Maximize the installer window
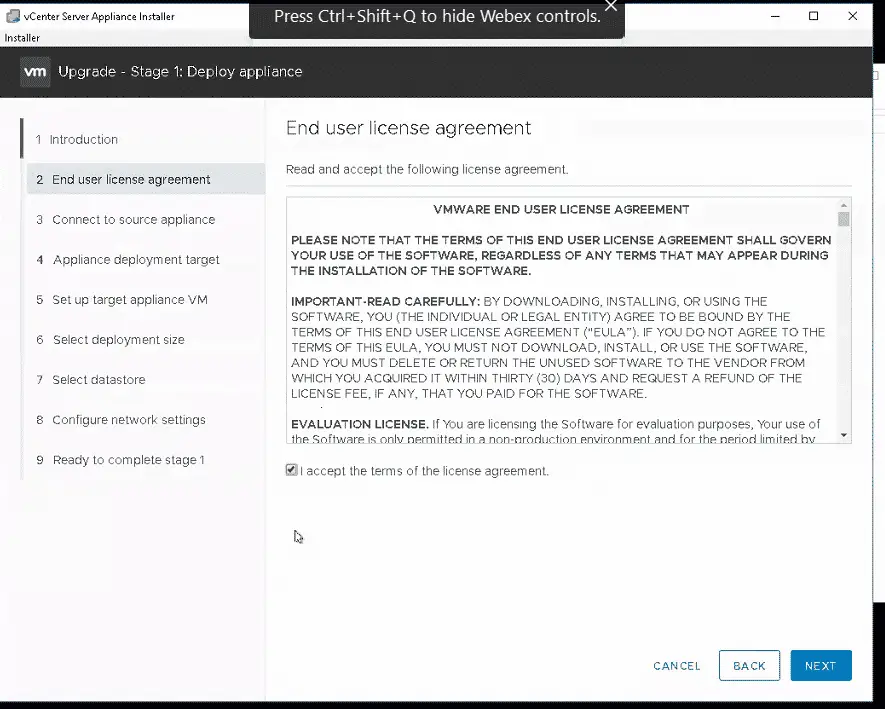This screenshot has height=709, width=885. pos(813,16)
